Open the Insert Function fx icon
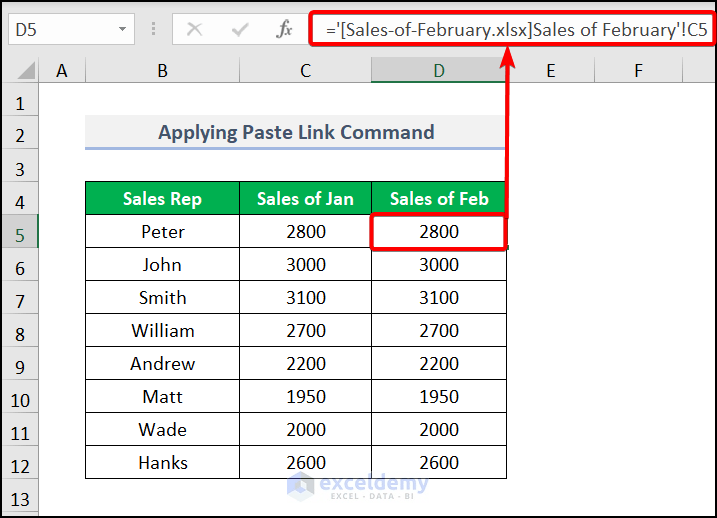717x518 pixels. point(284,30)
